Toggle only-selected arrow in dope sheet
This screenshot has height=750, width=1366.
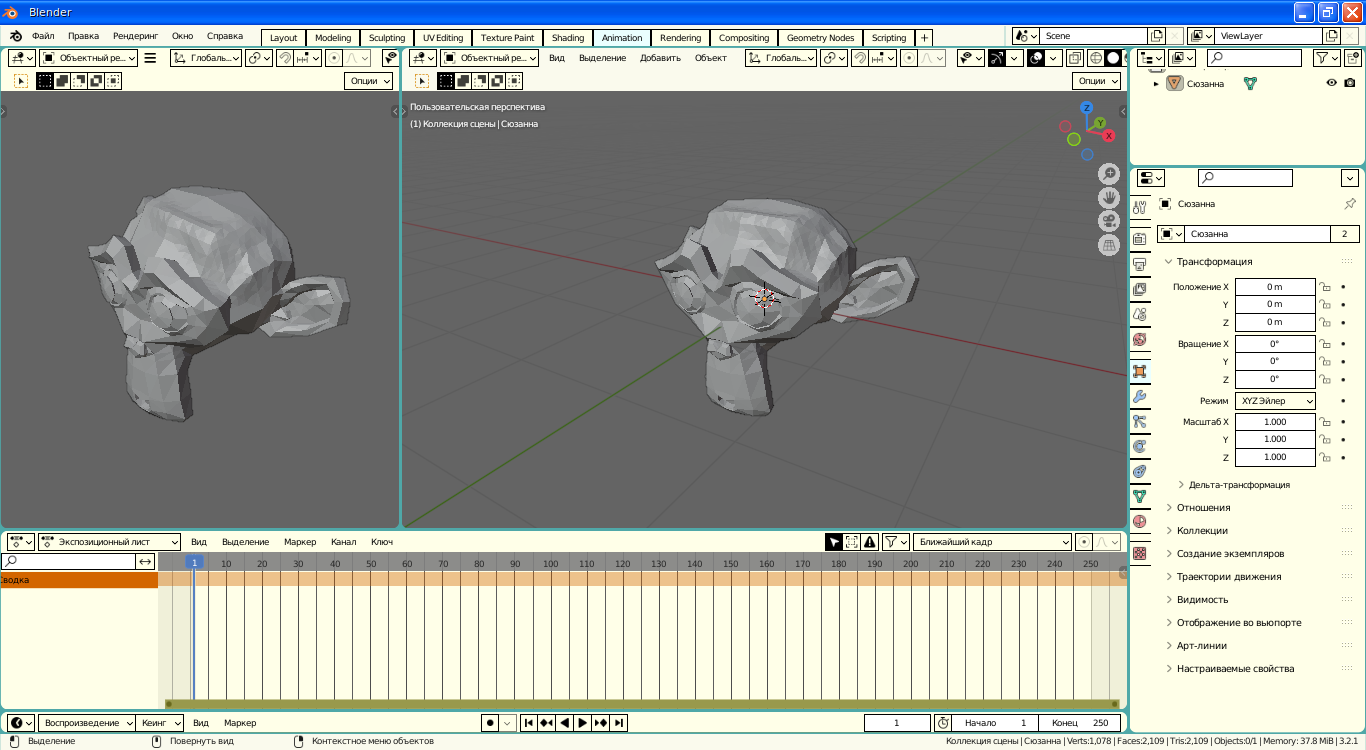point(834,542)
